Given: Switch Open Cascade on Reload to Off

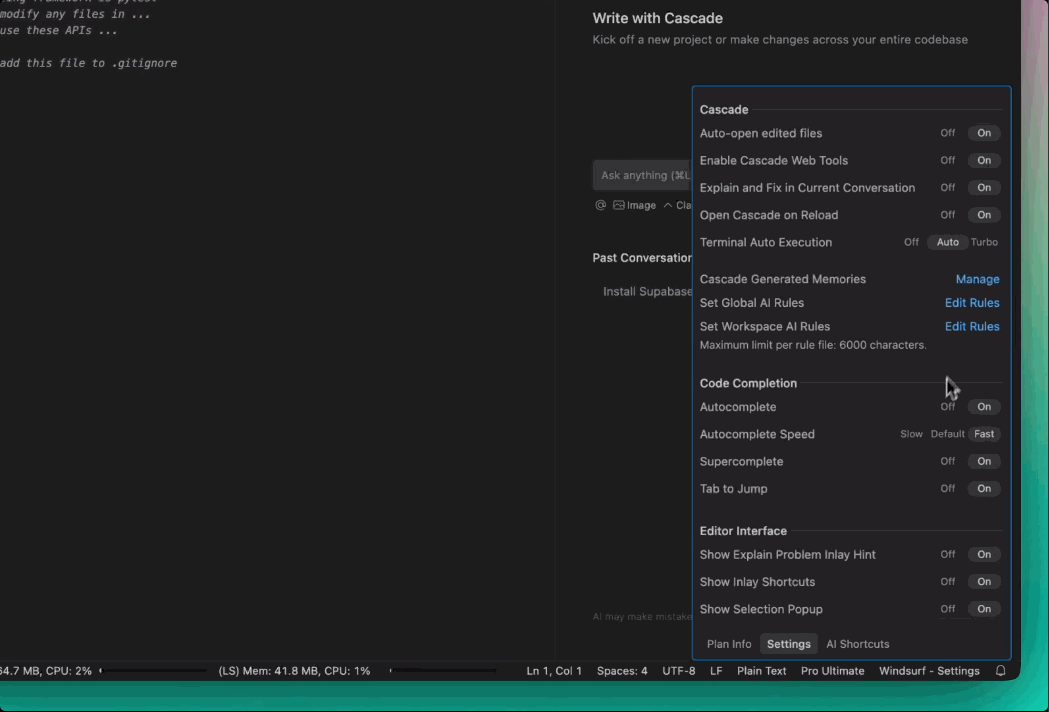Looking at the screenshot, I should point(947,215).
